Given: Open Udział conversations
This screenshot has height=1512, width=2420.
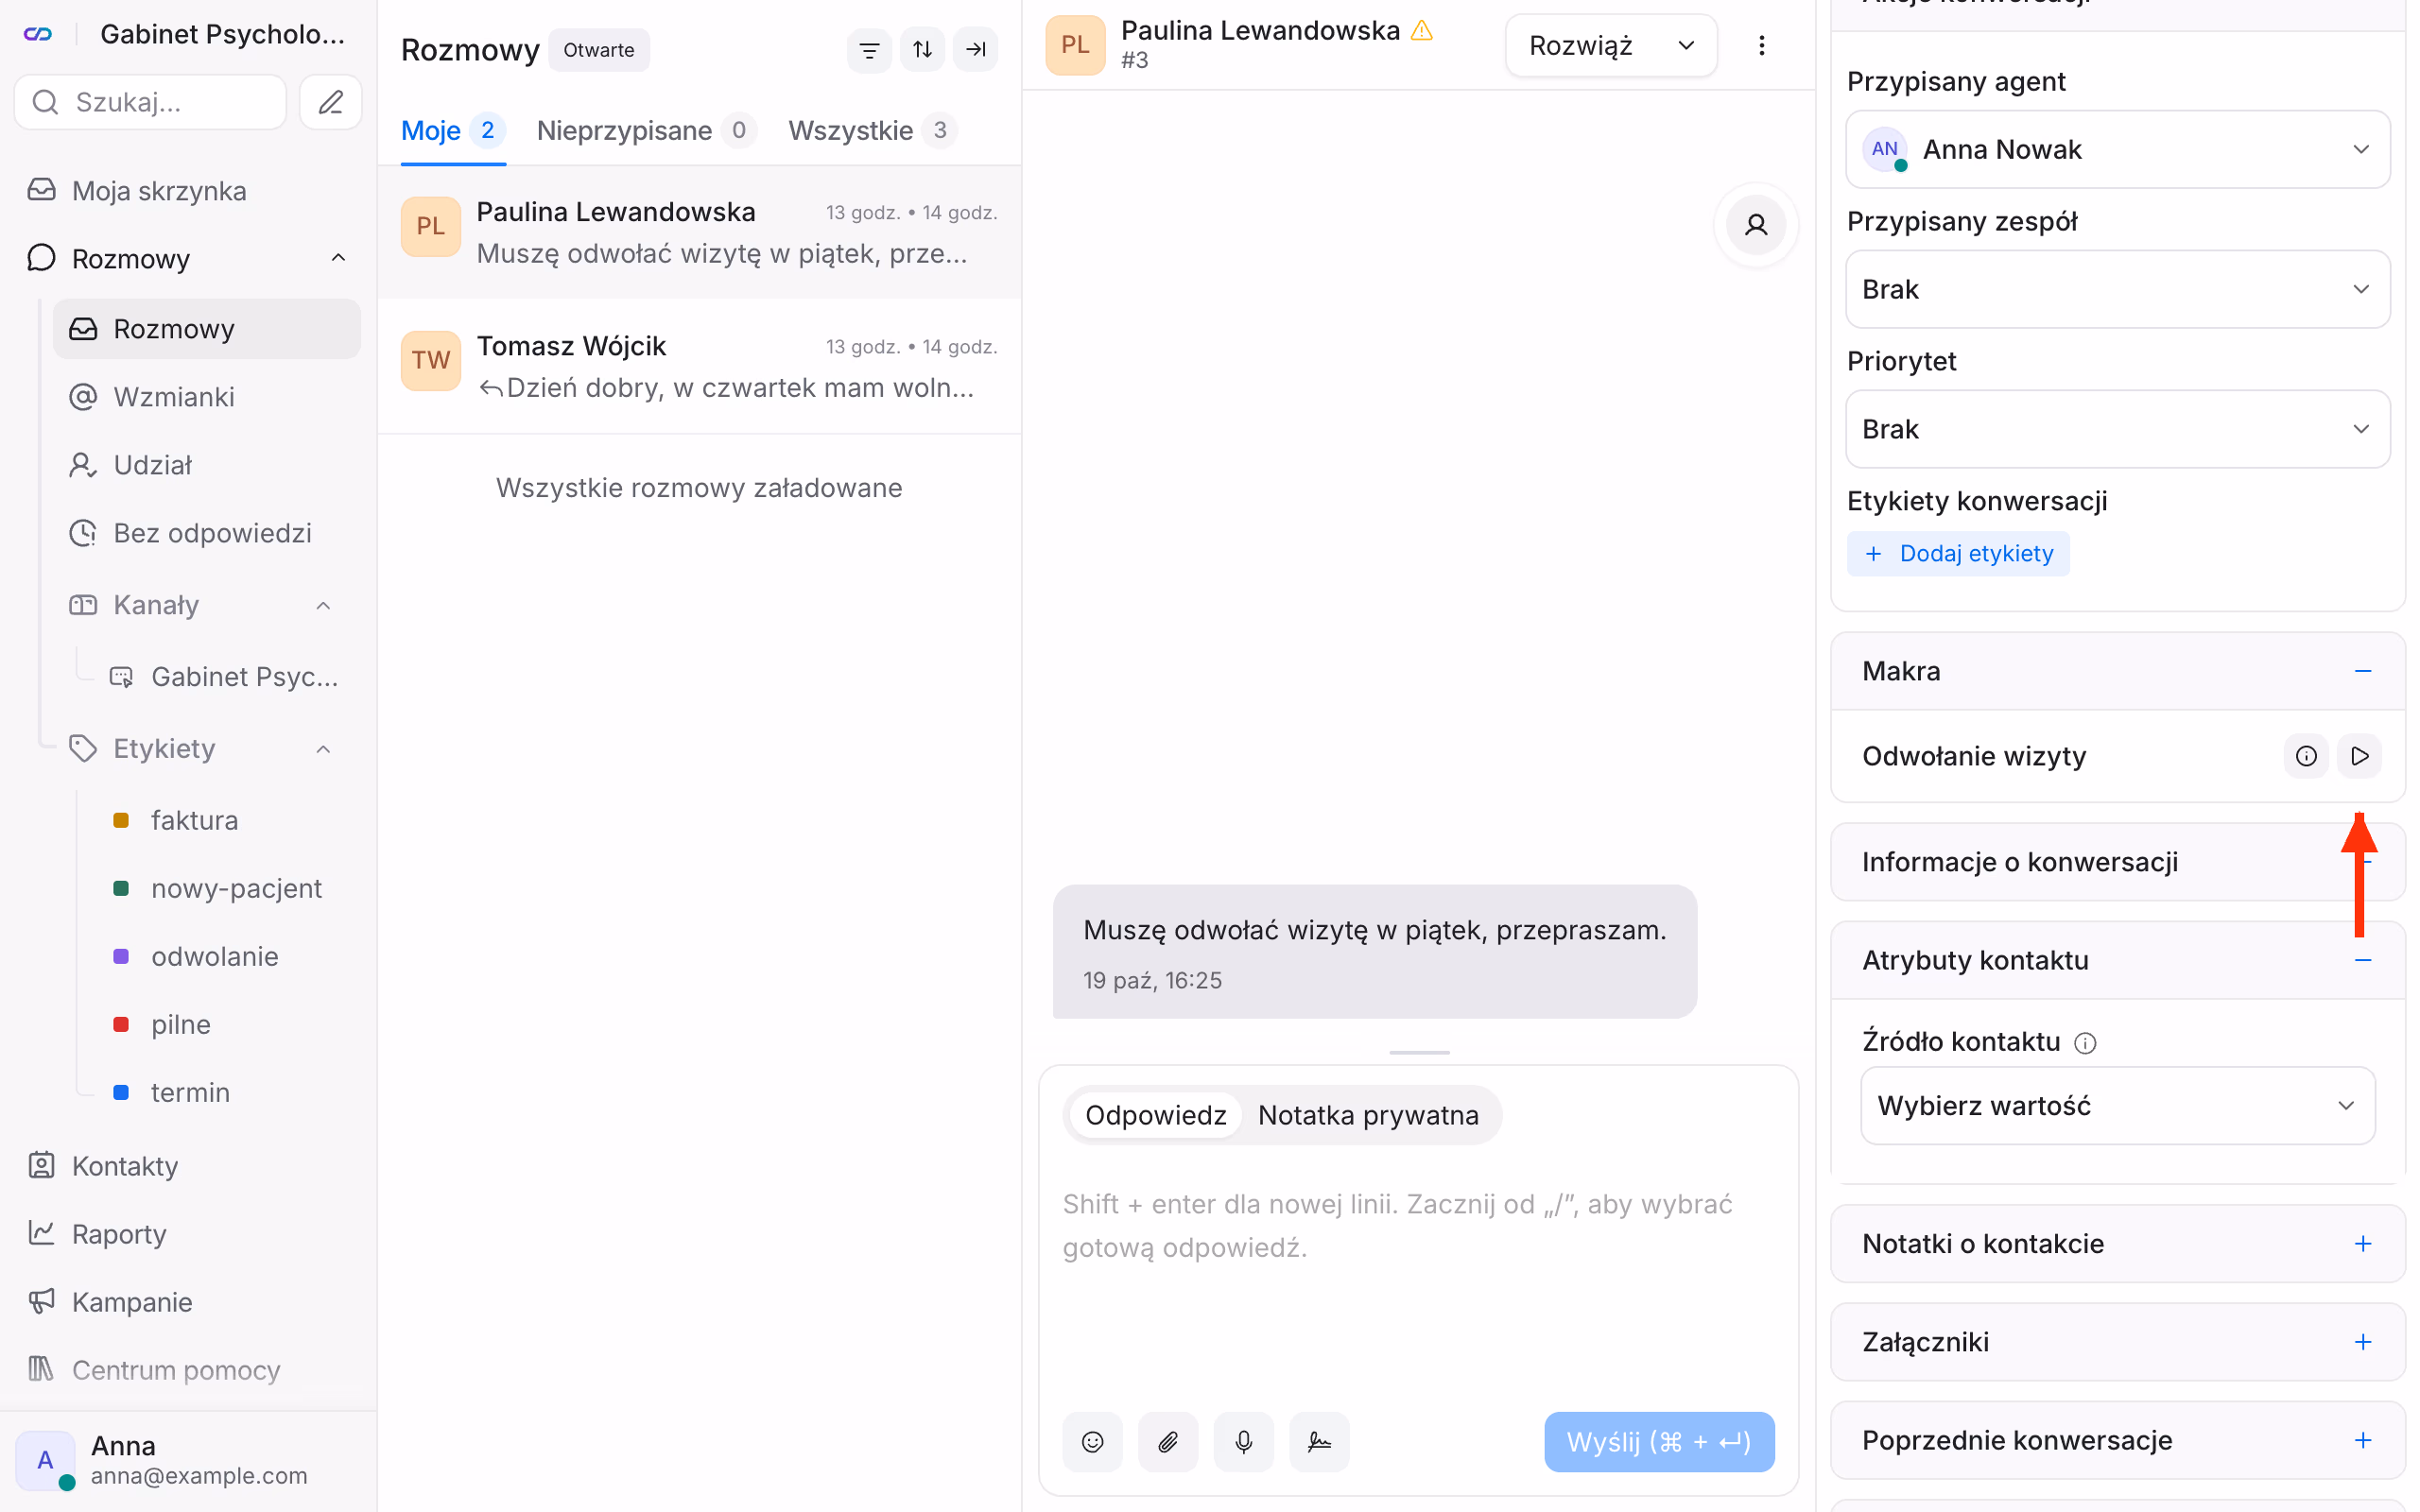Looking at the screenshot, I should 207,465.
